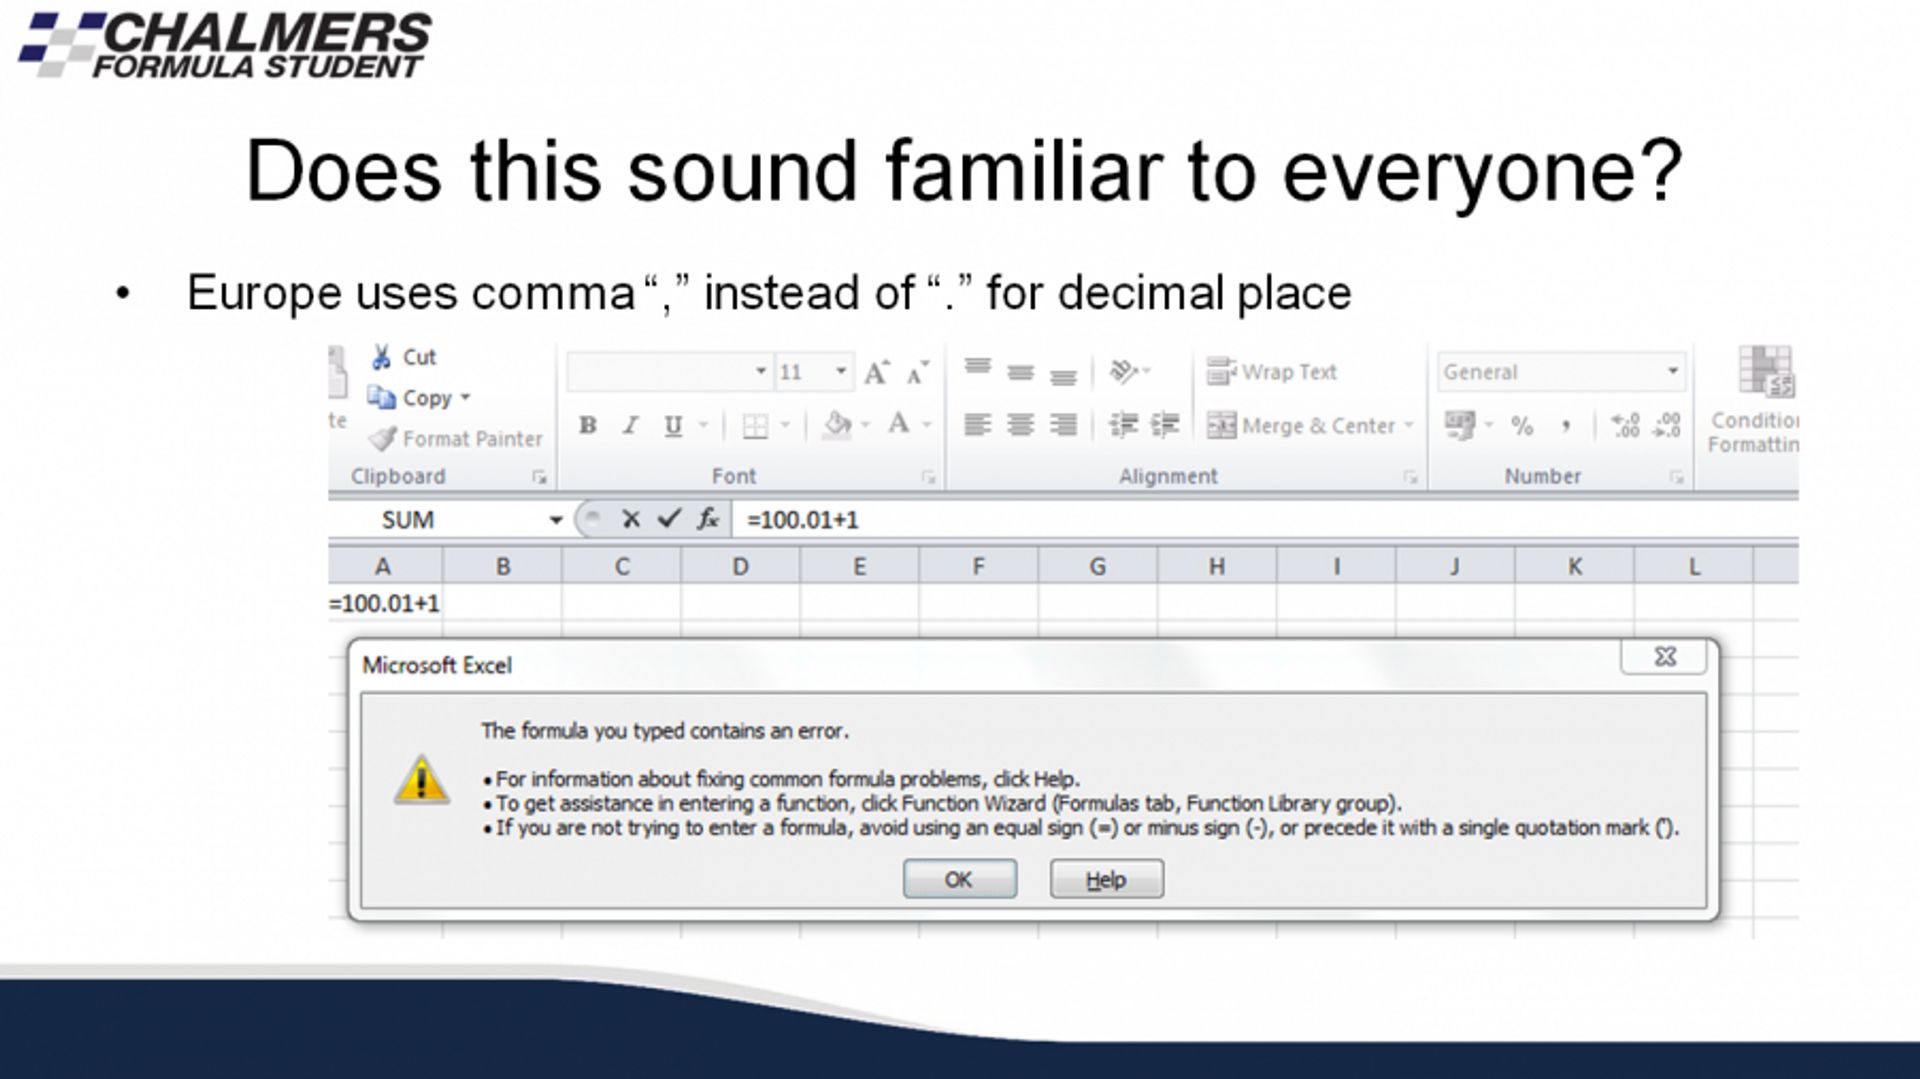Confirm formula with Enter checkmark
The width and height of the screenshot is (1920, 1079).
669,518
